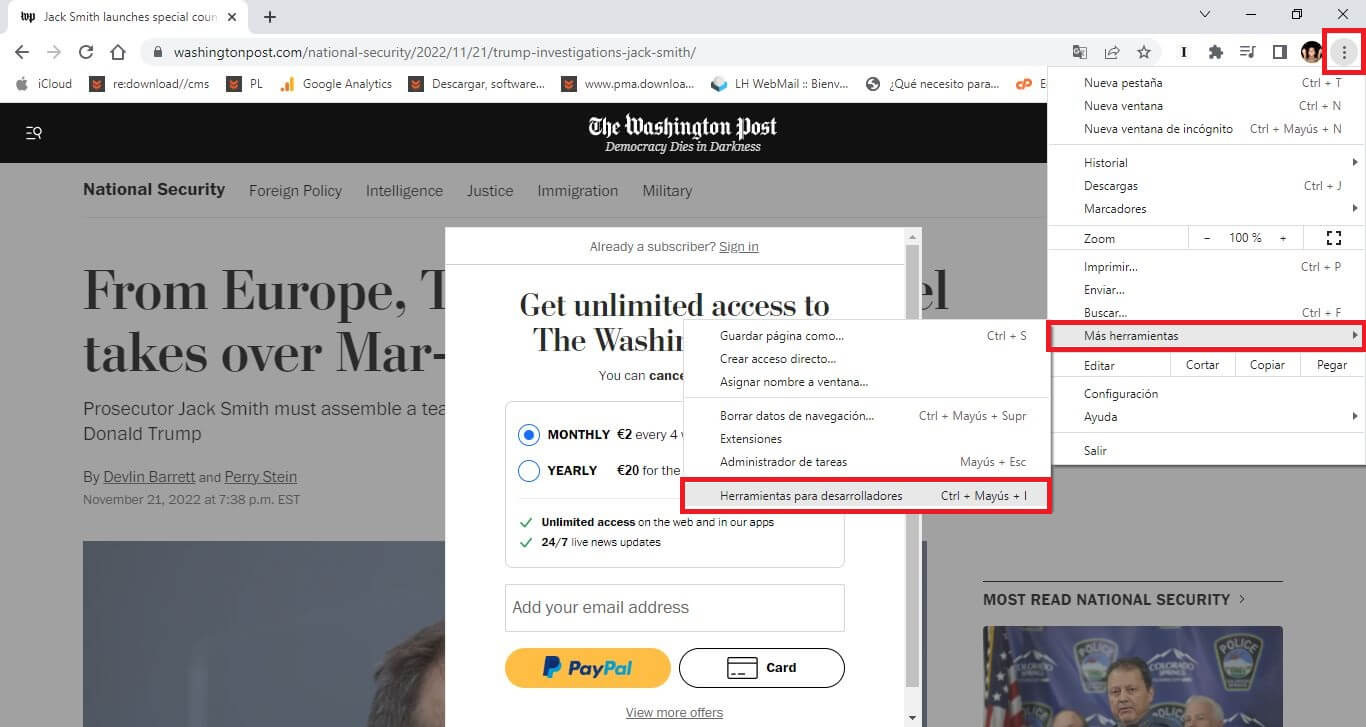Screen dimensions: 1366x727
Task: Select the MONTHLY subscription option
Action: click(x=529, y=435)
